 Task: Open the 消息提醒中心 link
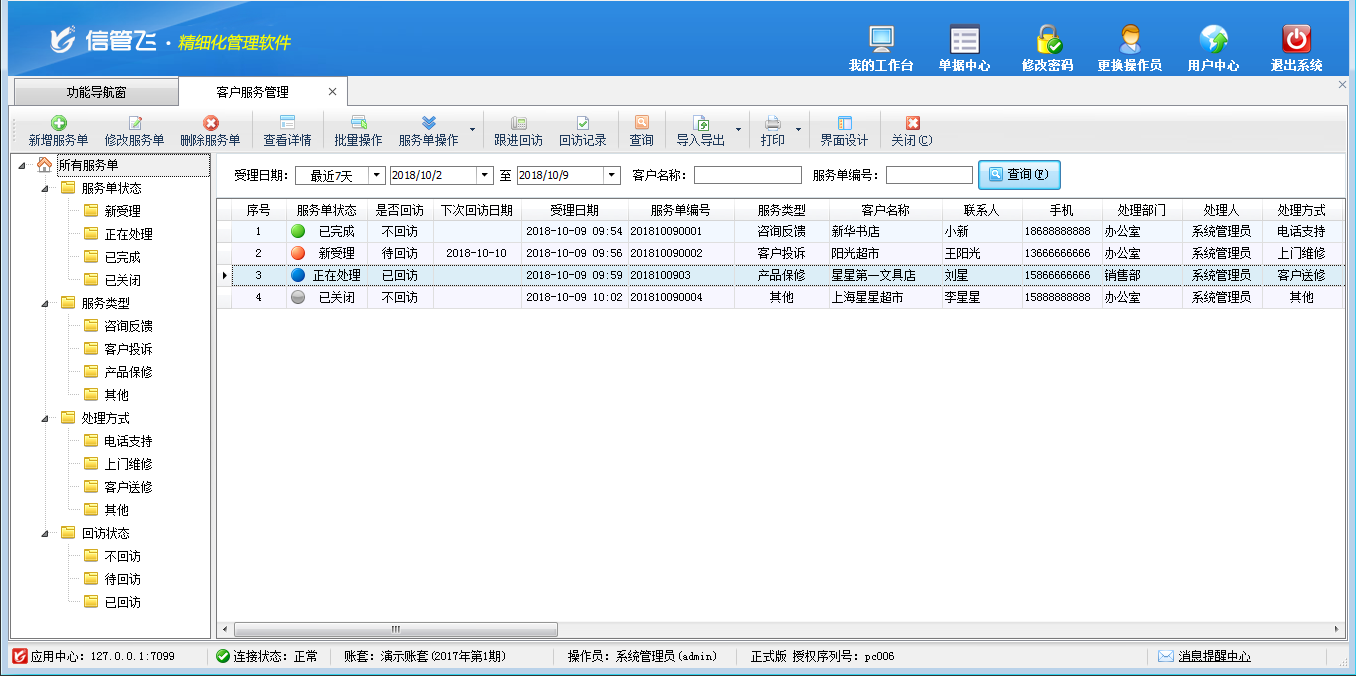[x=1213, y=656]
